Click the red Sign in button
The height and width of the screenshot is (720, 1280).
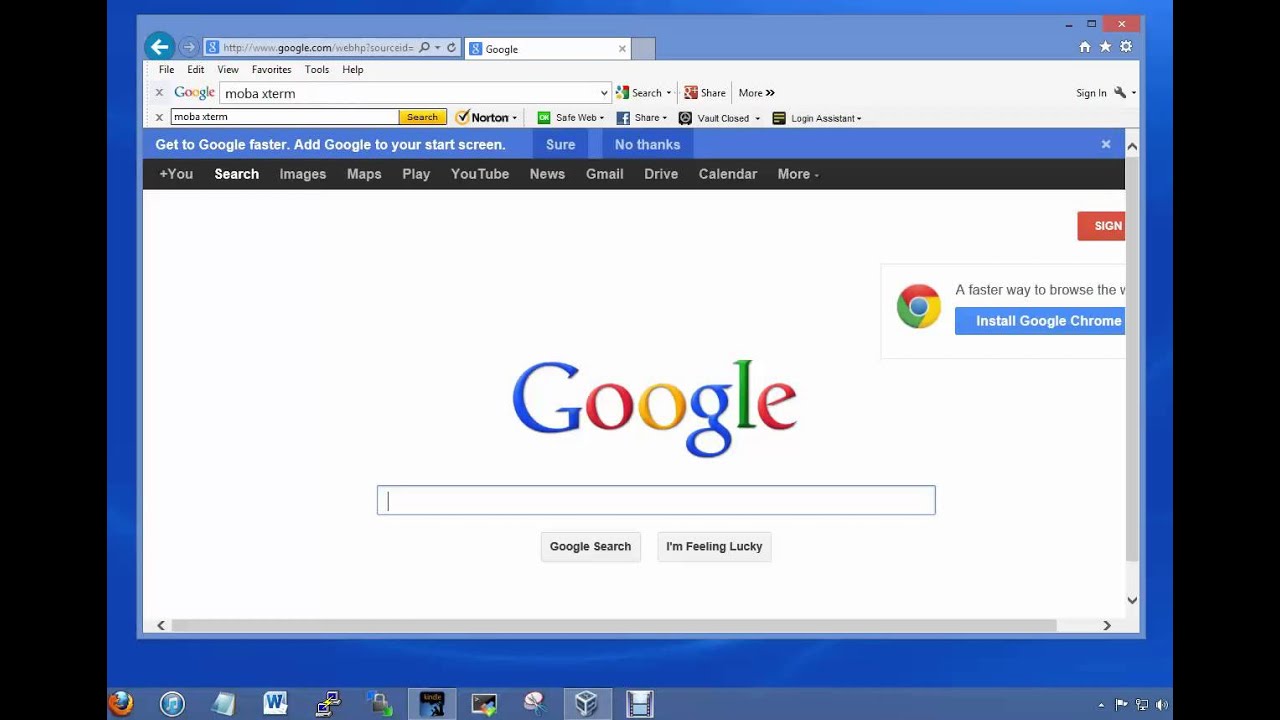(1101, 226)
